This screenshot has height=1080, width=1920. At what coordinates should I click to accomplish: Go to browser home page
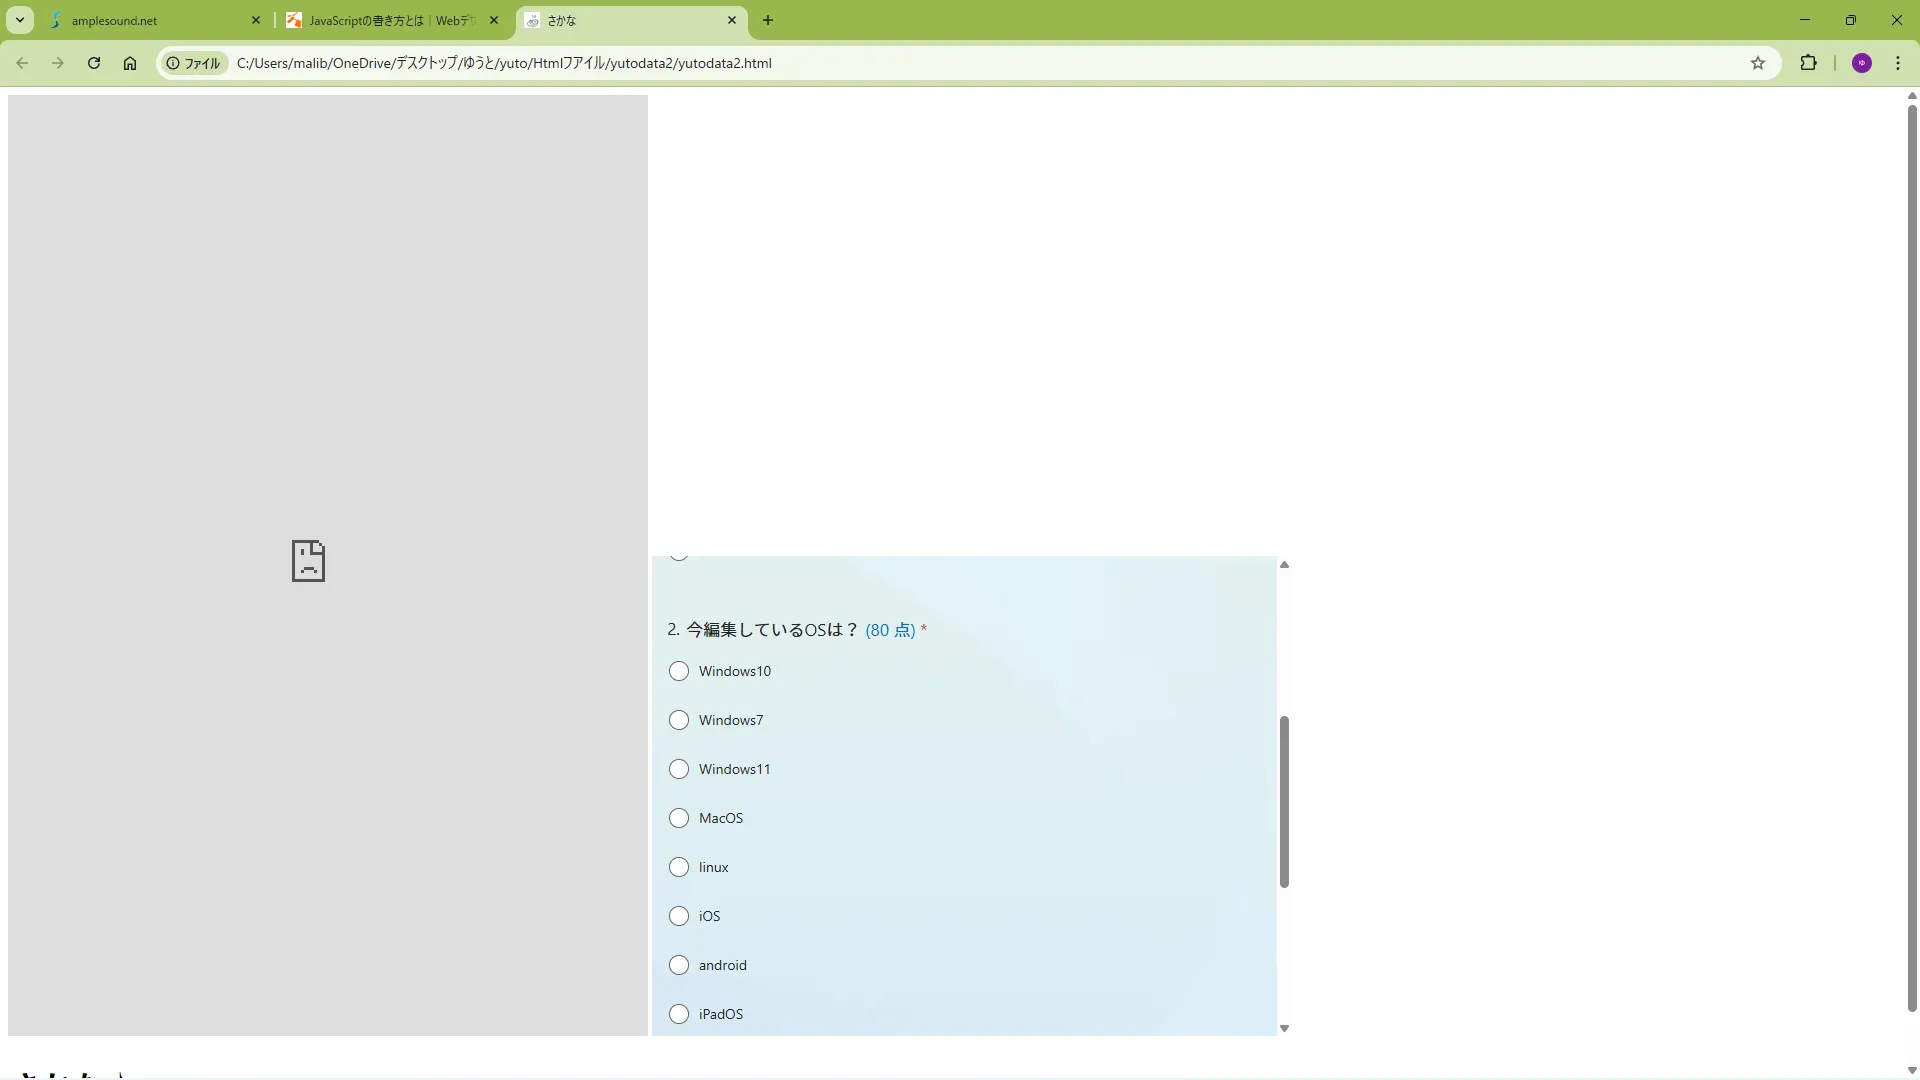(x=130, y=63)
